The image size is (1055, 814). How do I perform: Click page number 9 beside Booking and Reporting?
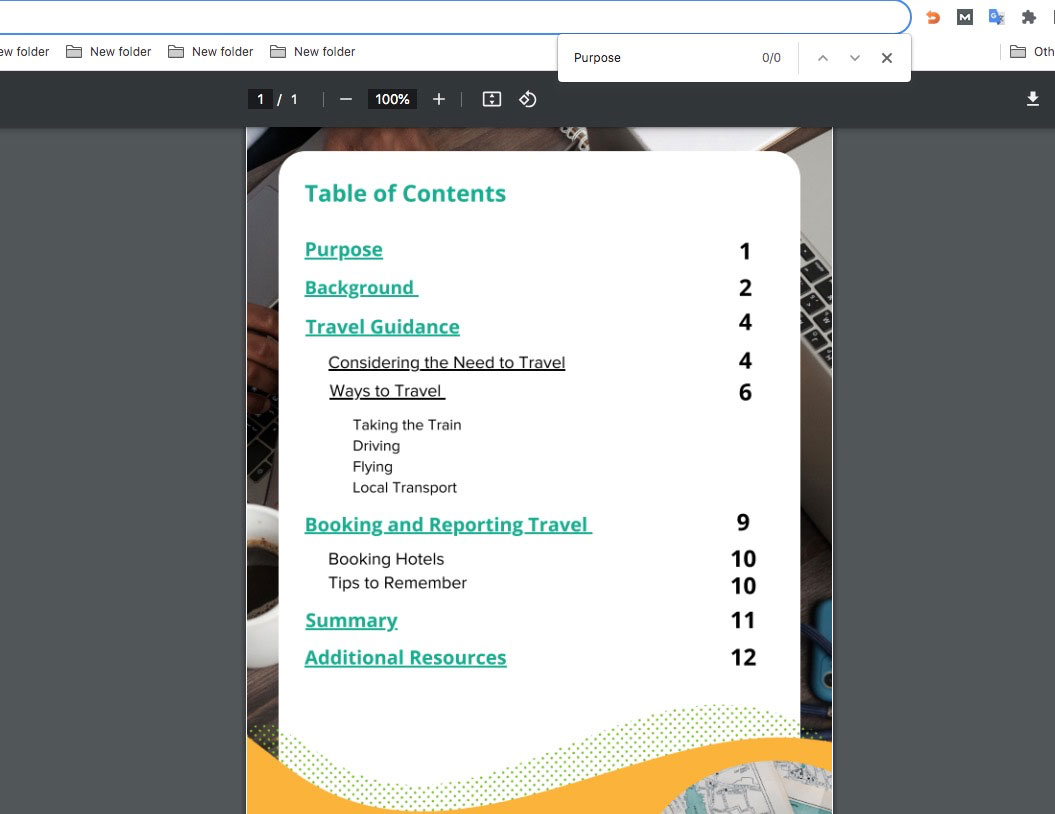(743, 522)
